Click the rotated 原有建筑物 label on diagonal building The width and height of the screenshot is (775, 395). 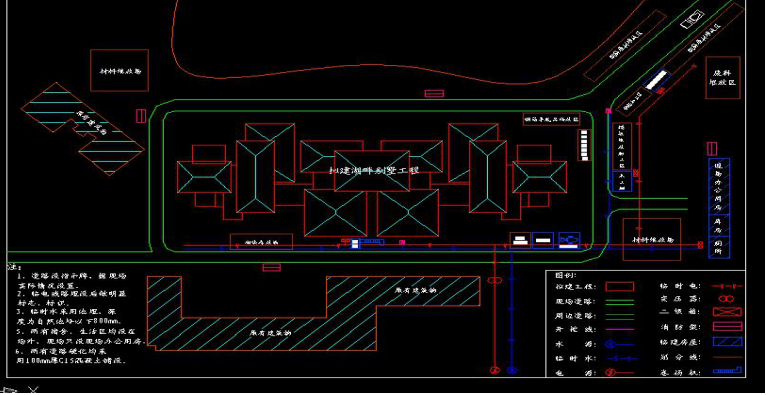[91, 122]
